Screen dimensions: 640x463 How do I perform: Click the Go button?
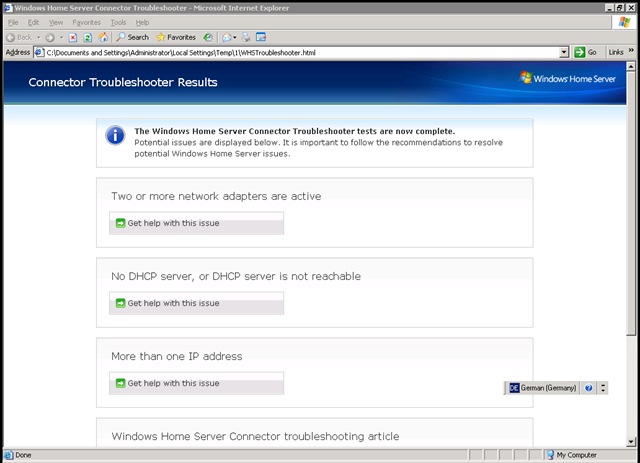tap(586, 52)
